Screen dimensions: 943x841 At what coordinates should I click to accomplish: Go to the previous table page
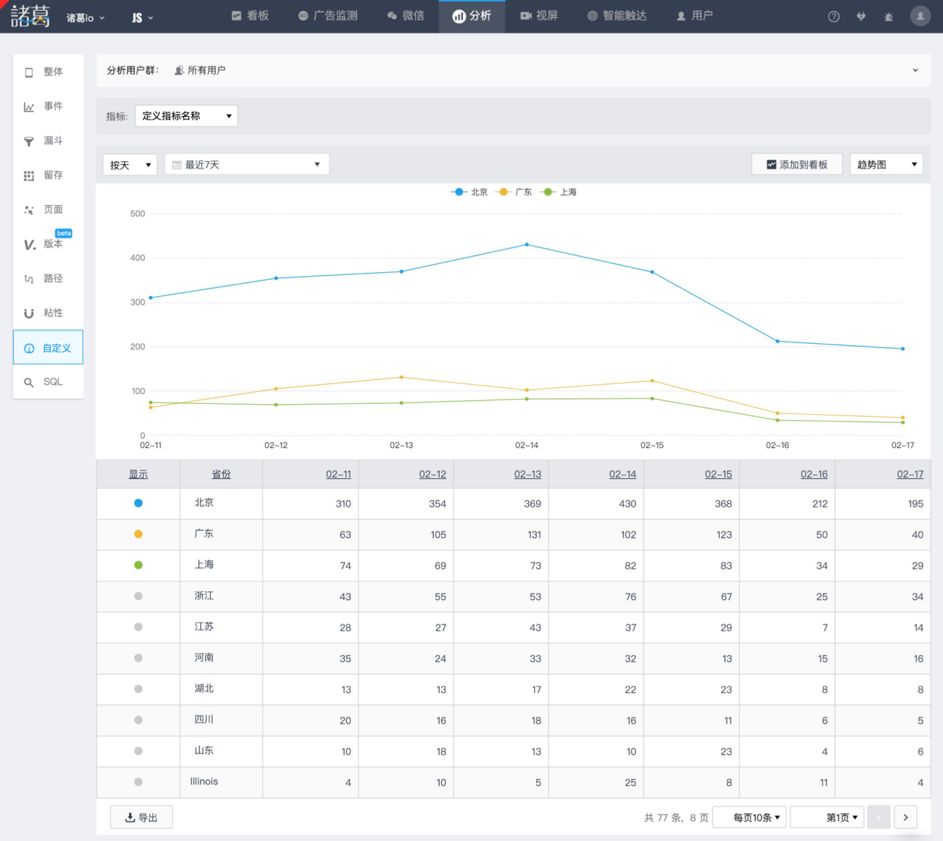click(879, 817)
